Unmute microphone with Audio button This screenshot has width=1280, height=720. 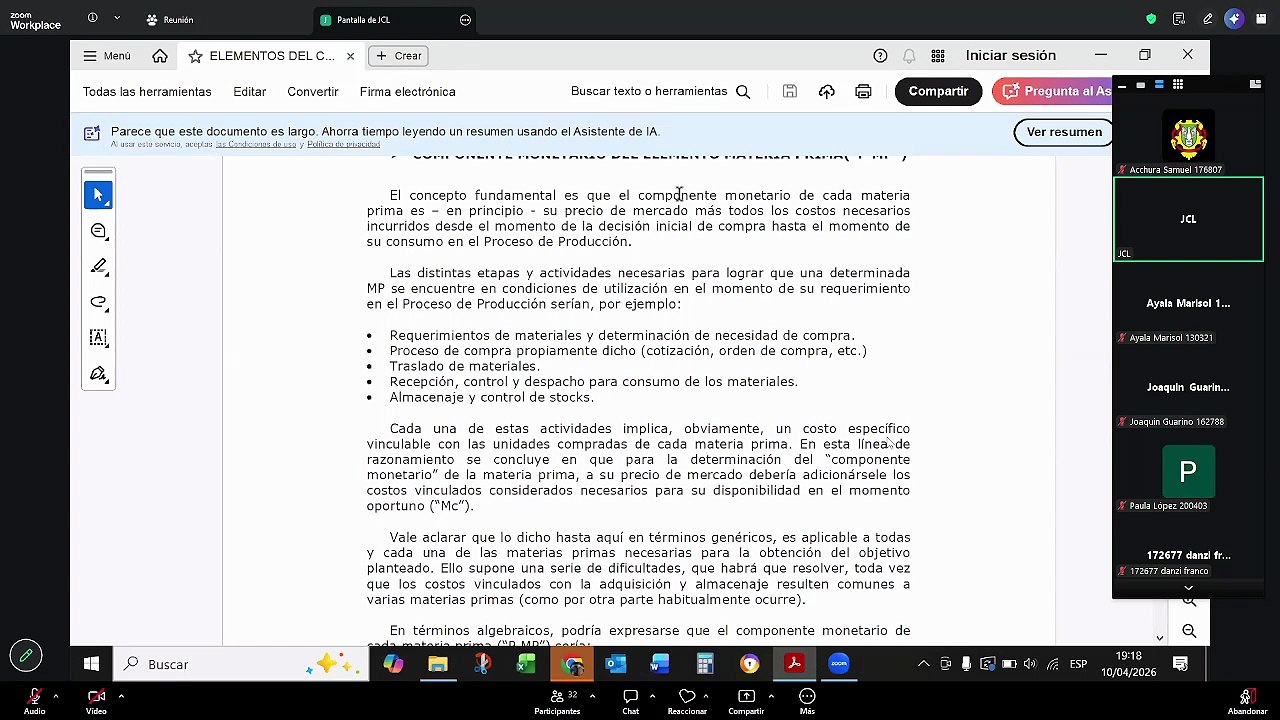coord(35,701)
